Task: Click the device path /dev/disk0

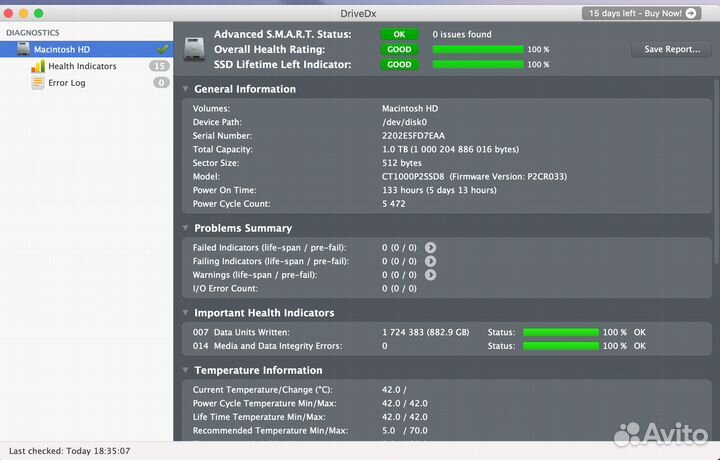Action: point(405,122)
